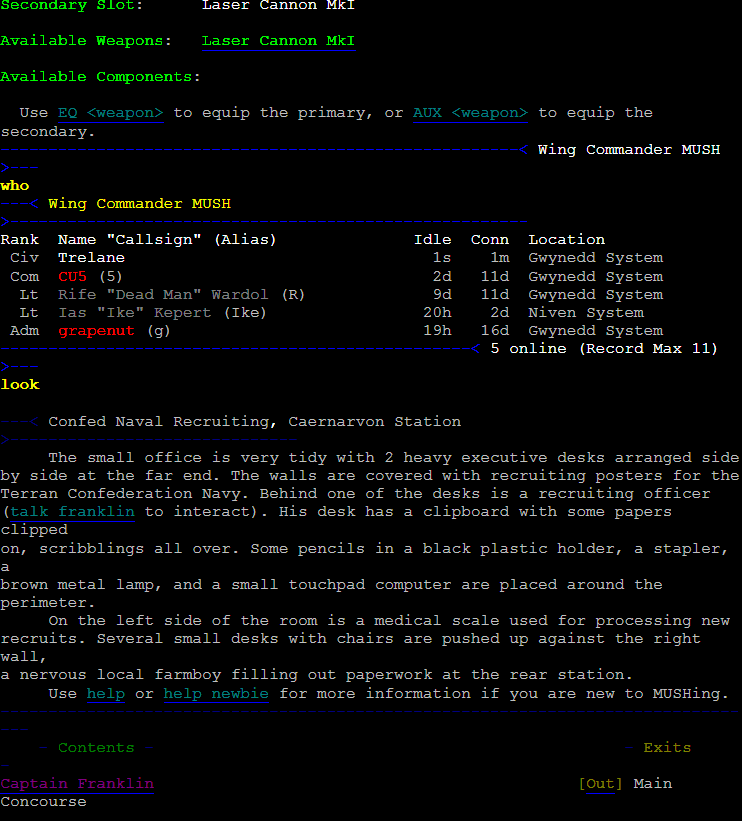Select Captain Franklin in the Contents list
Screen dimensions: 742x821
(77, 783)
